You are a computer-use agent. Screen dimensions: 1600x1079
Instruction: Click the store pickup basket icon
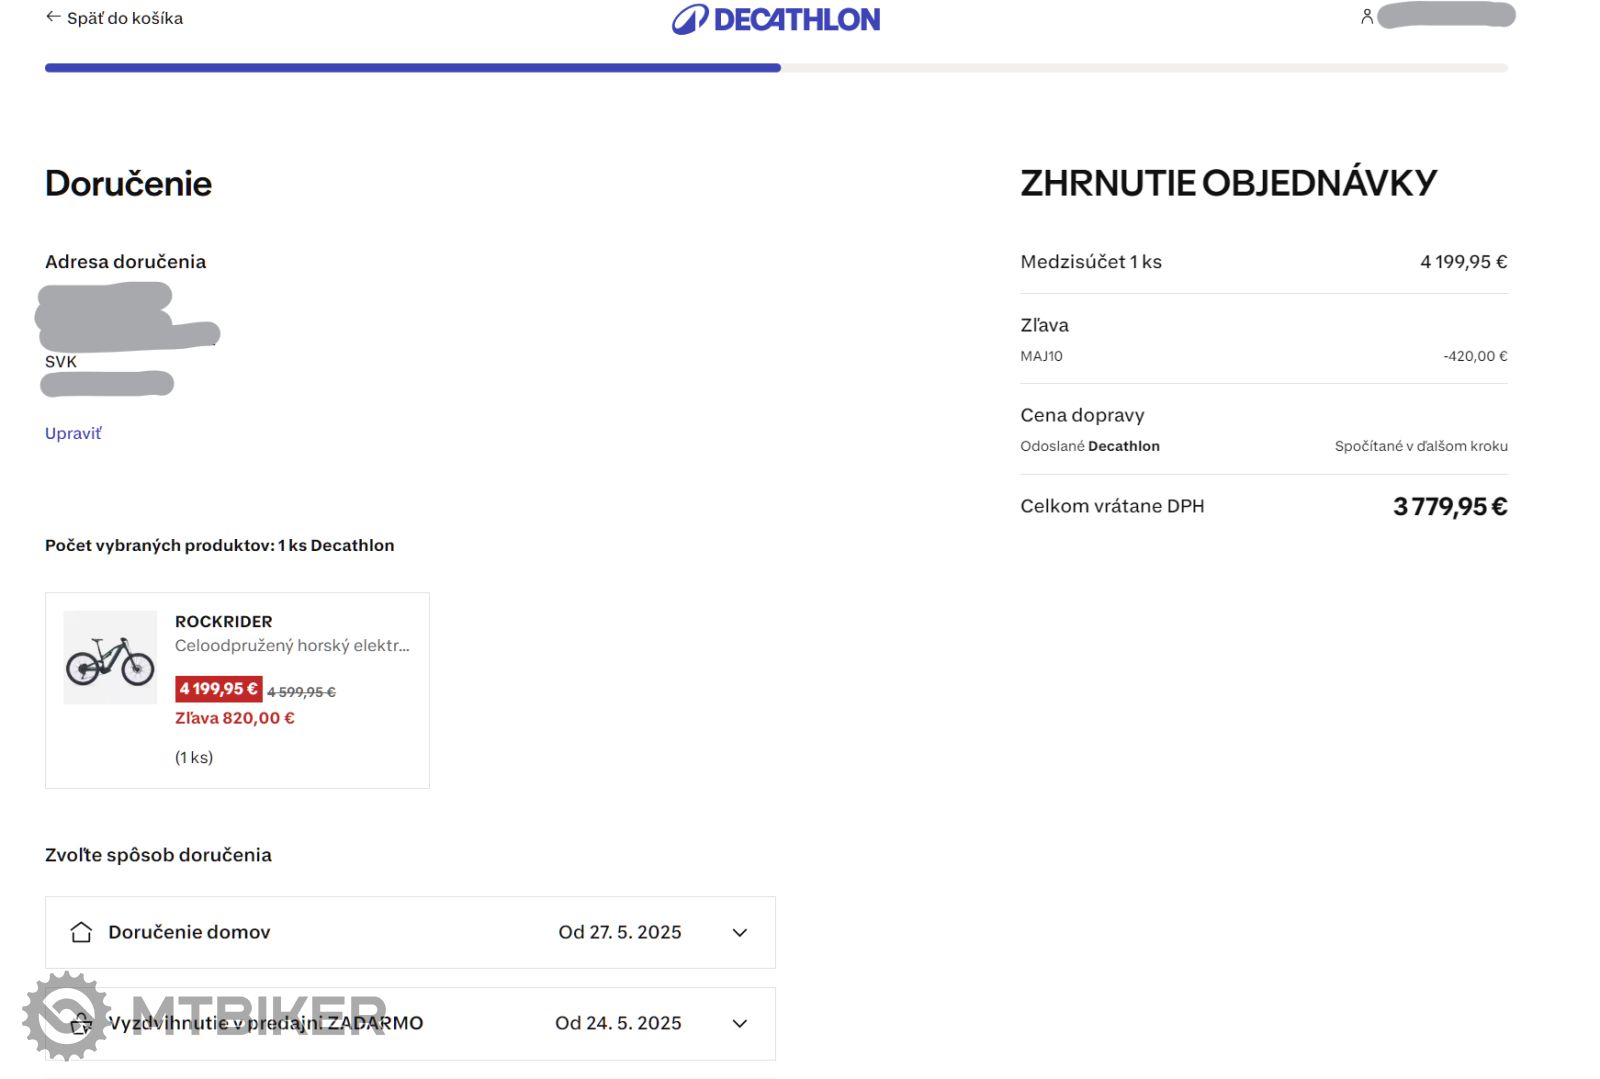81,1023
